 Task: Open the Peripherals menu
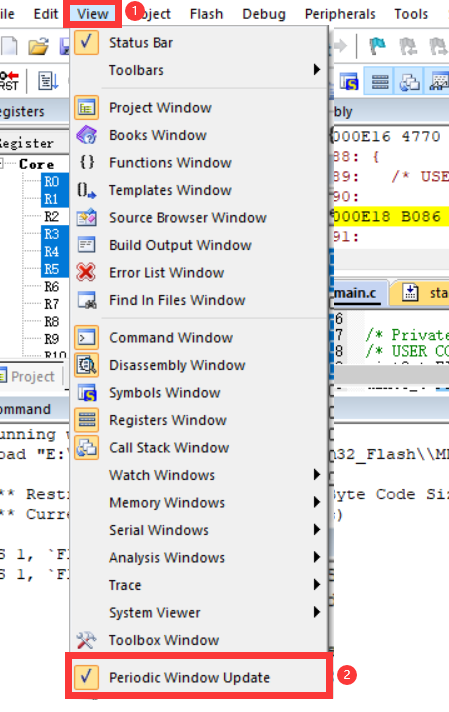pyautogui.click(x=340, y=14)
